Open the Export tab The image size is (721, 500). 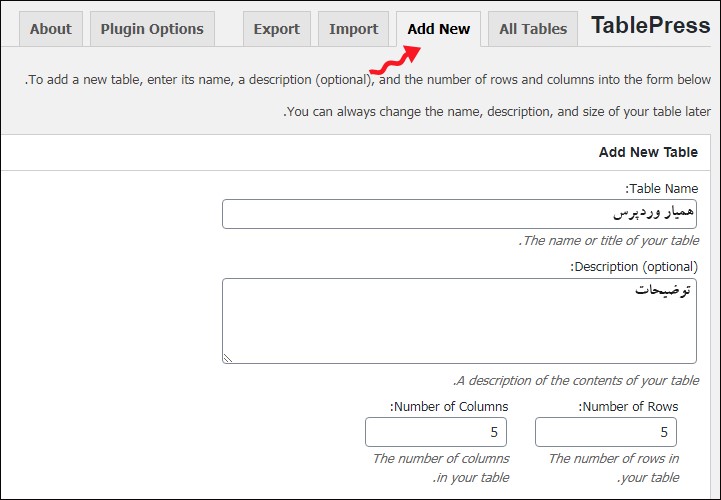[x=277, y=29]
